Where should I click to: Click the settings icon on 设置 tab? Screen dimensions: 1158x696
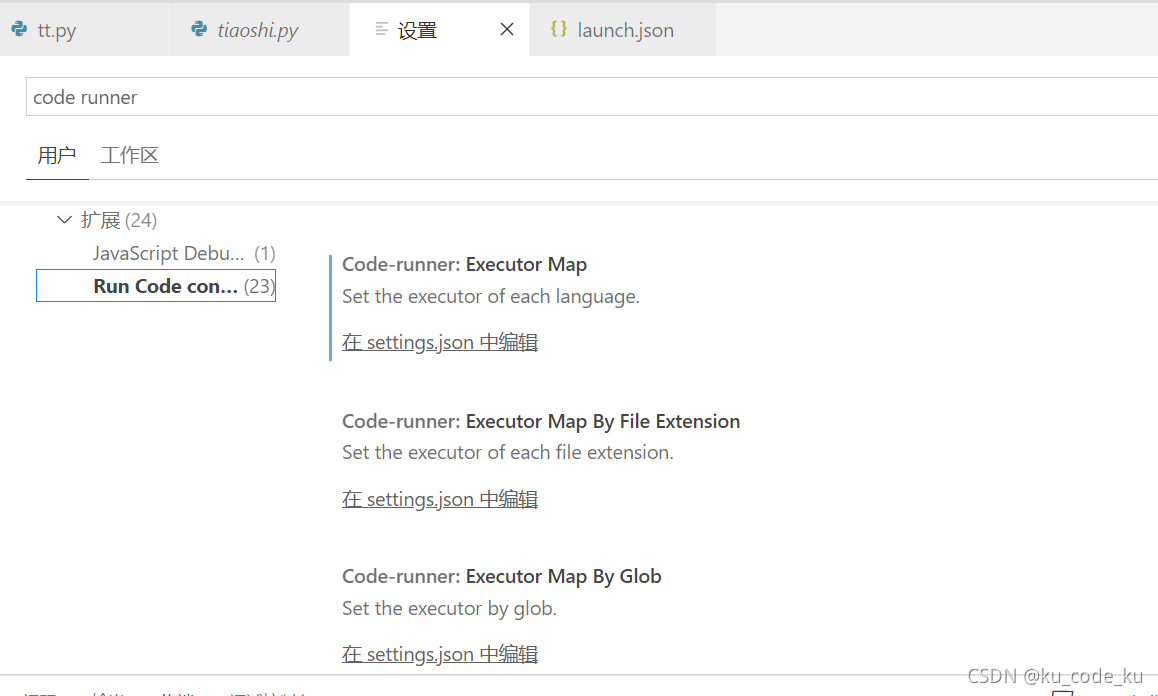(x=381, y=29)
